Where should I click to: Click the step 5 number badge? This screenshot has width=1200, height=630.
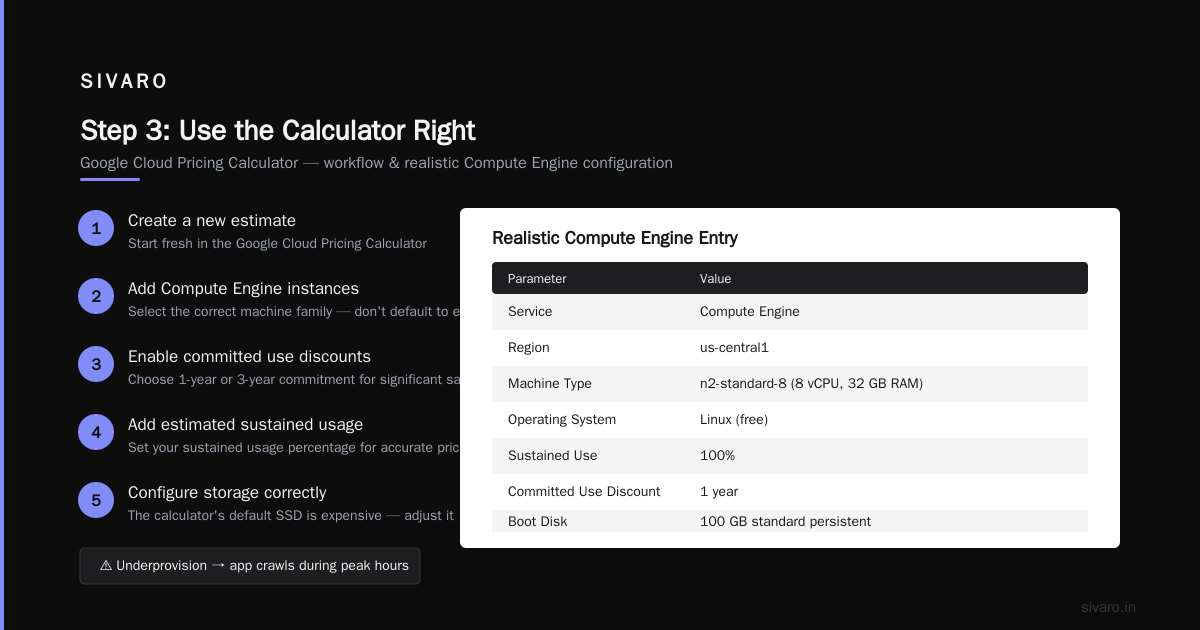[x=96, y=500]
